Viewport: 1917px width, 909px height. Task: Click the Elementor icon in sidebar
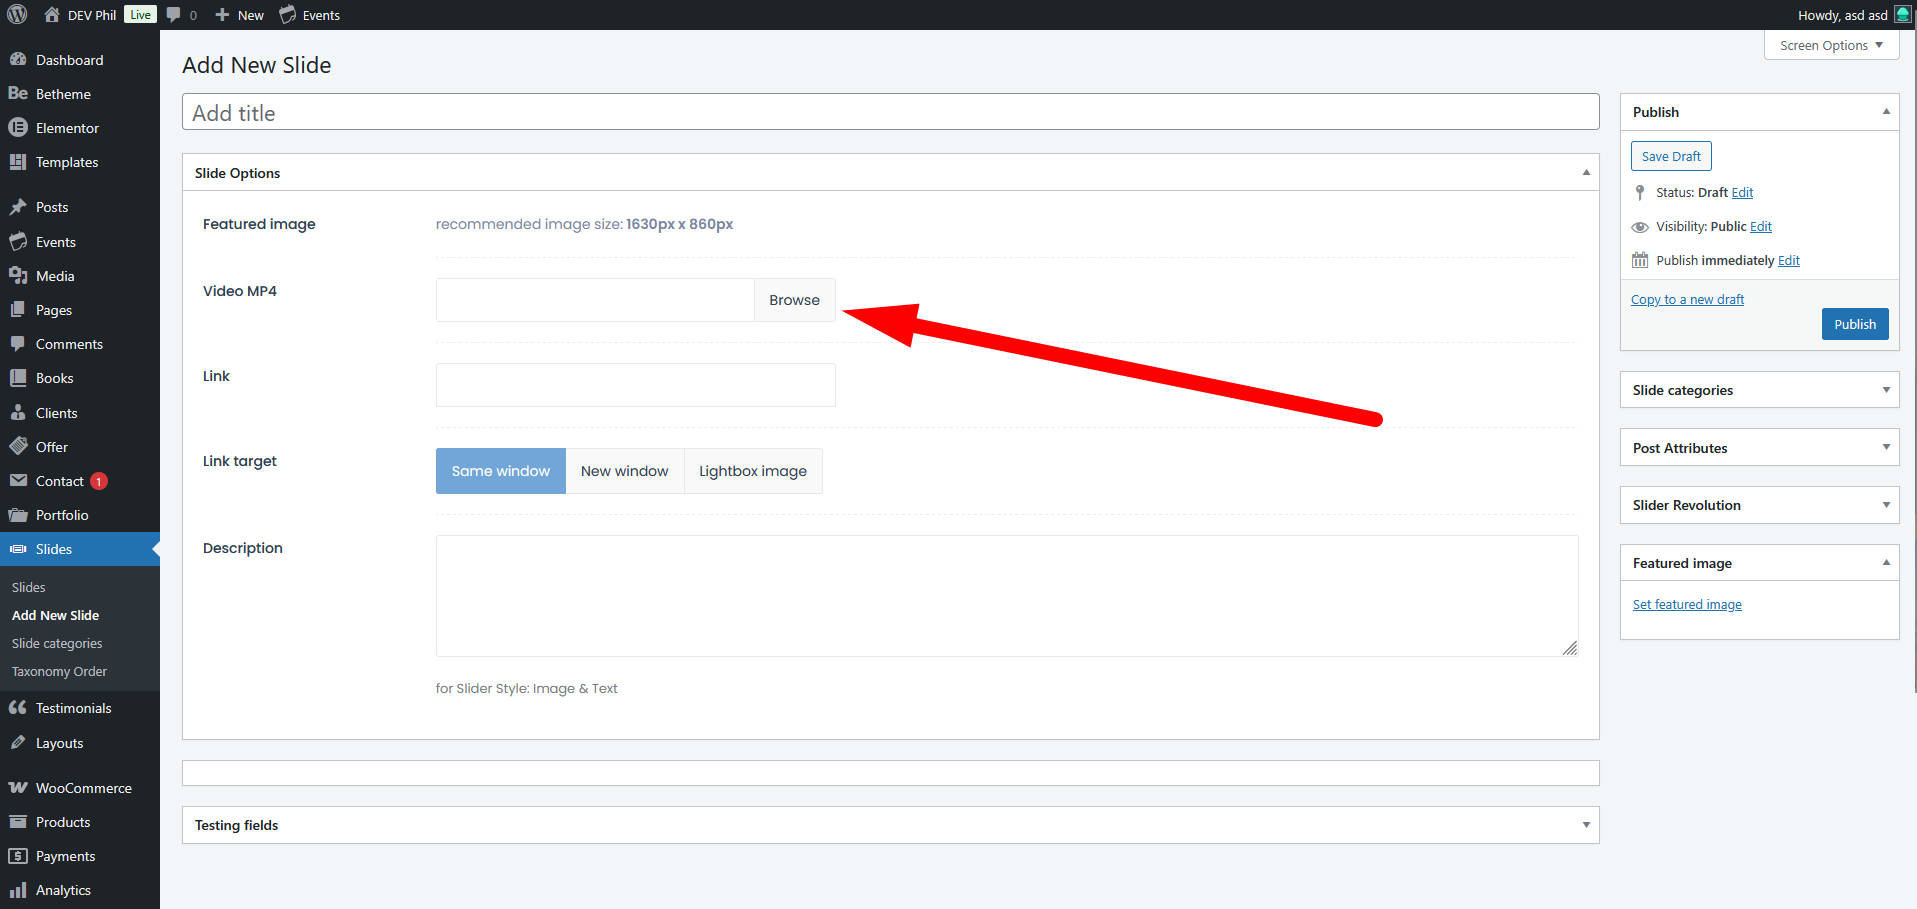(18, 128)
